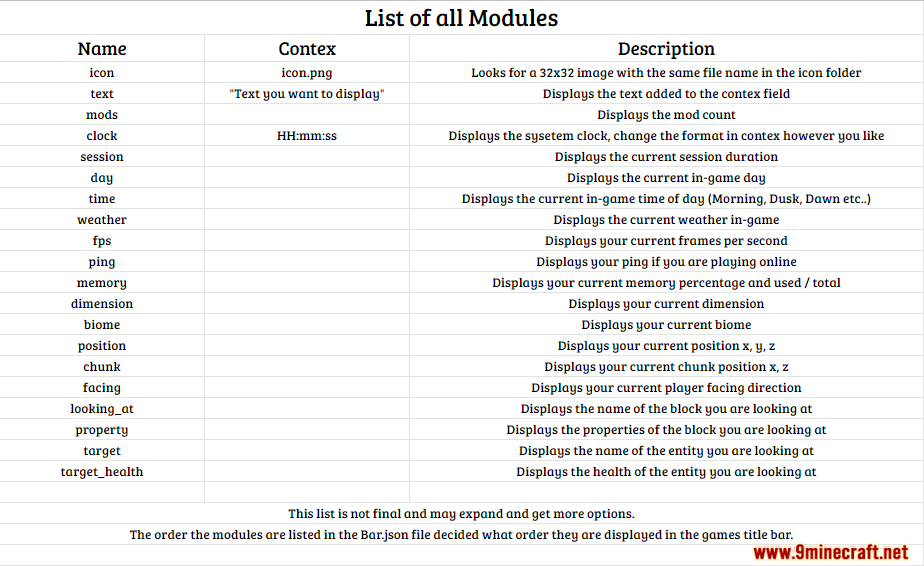
Task: Click the "session" module name
Action: tap(102, 157)
